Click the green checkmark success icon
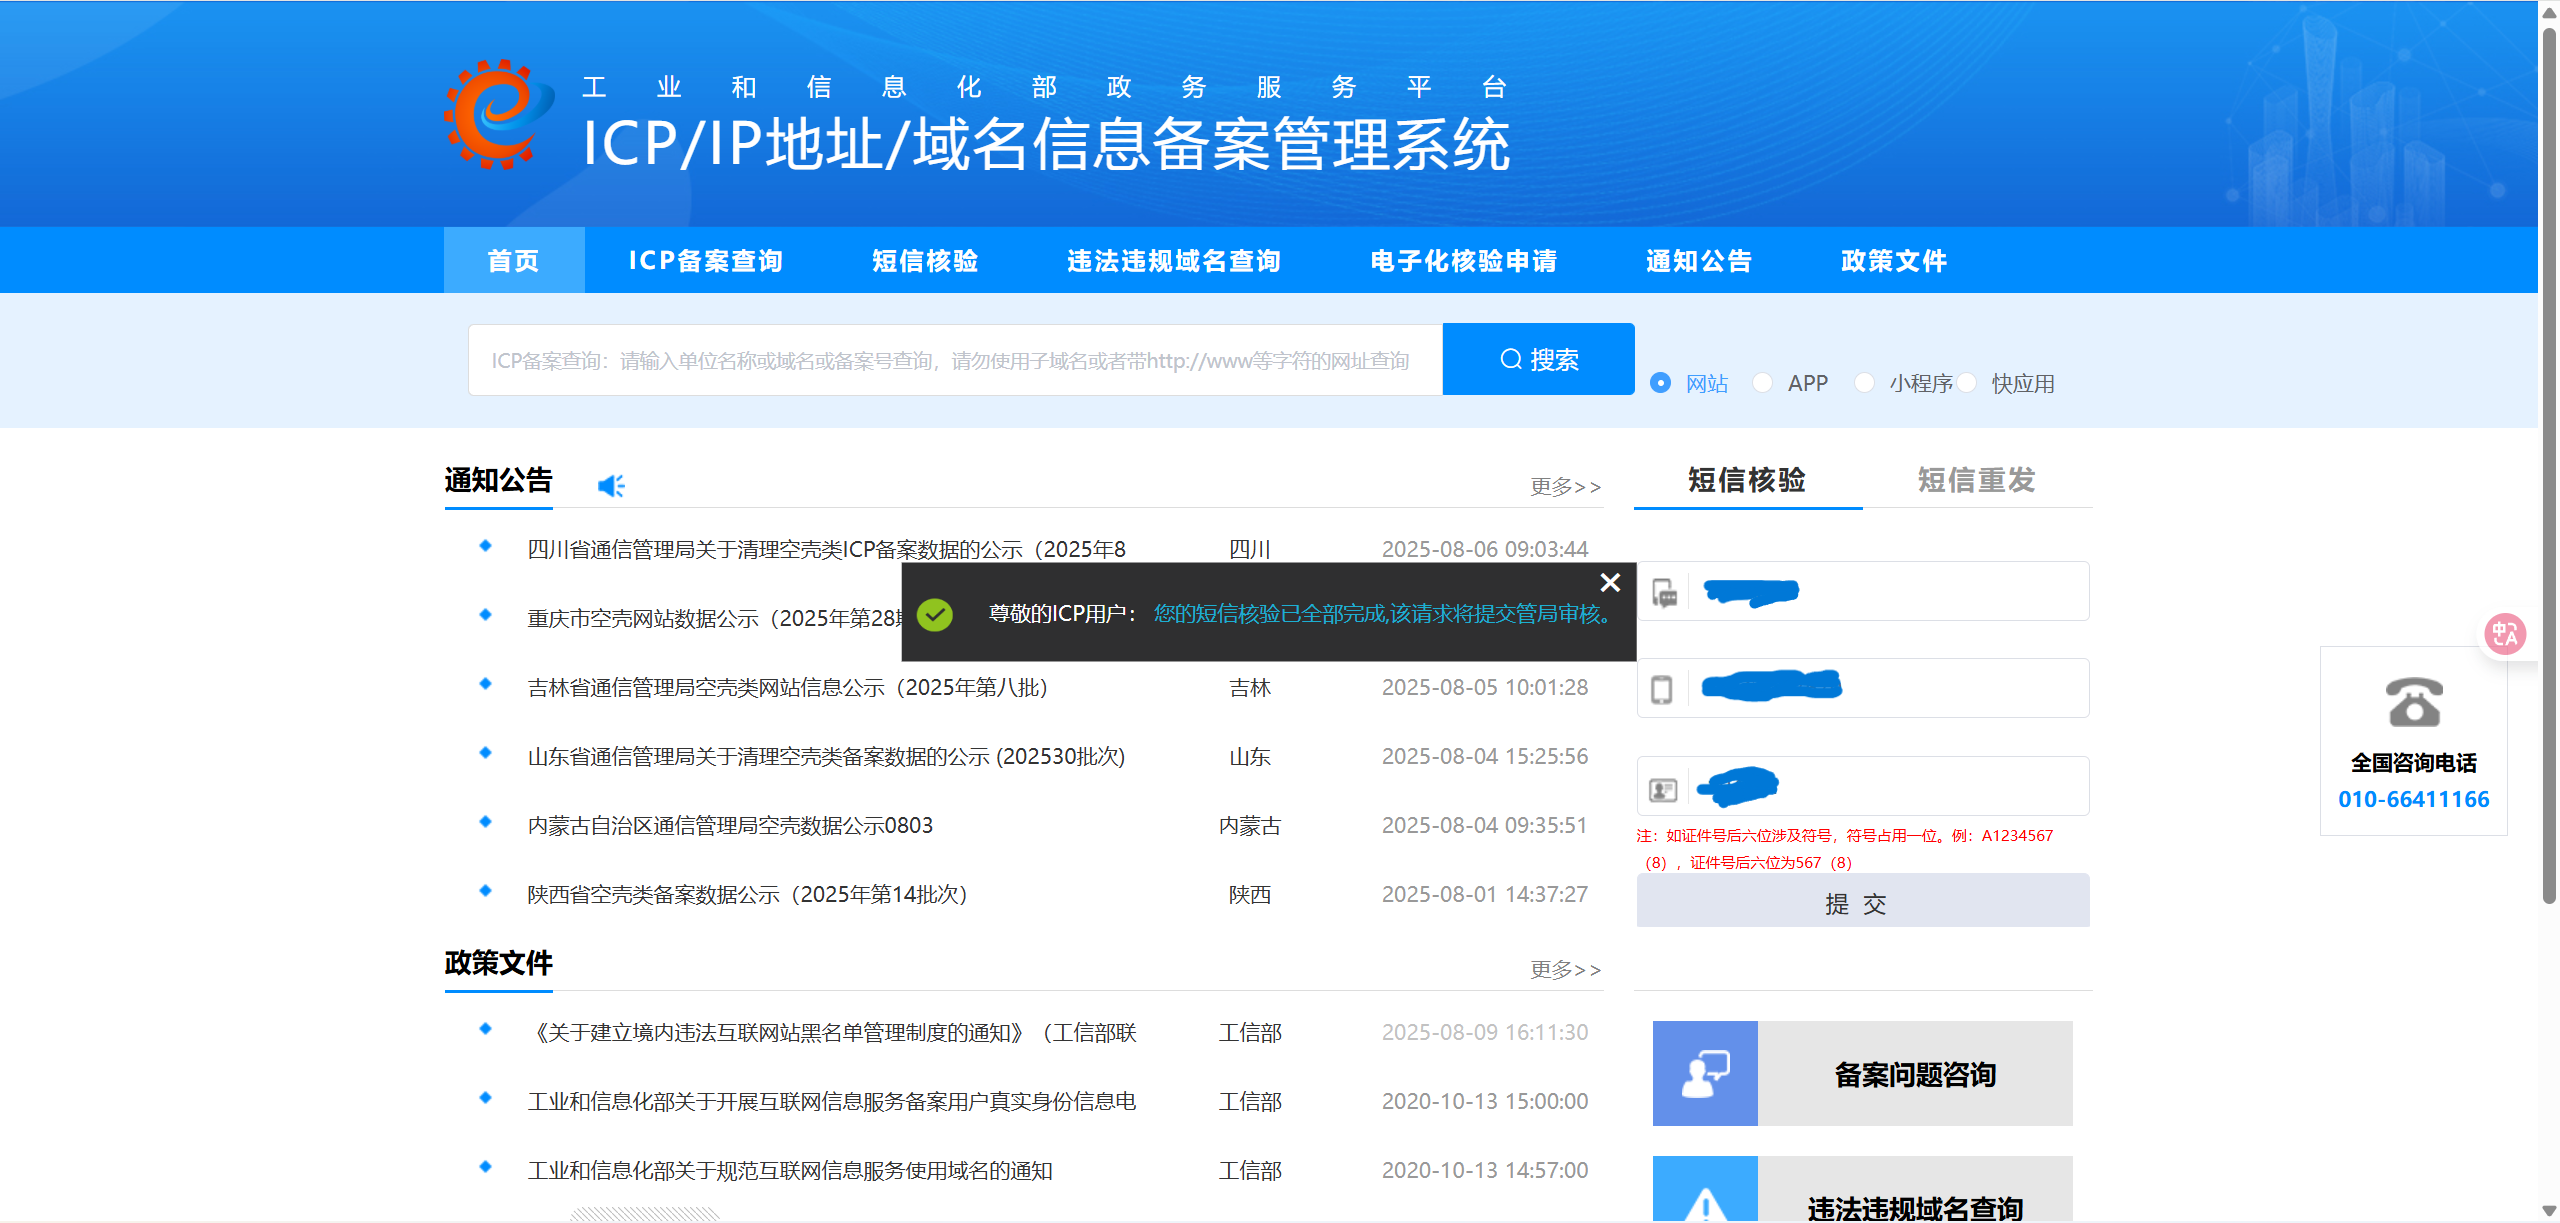The width and height of the screenshot is (2560, 1223). (935, 614)
